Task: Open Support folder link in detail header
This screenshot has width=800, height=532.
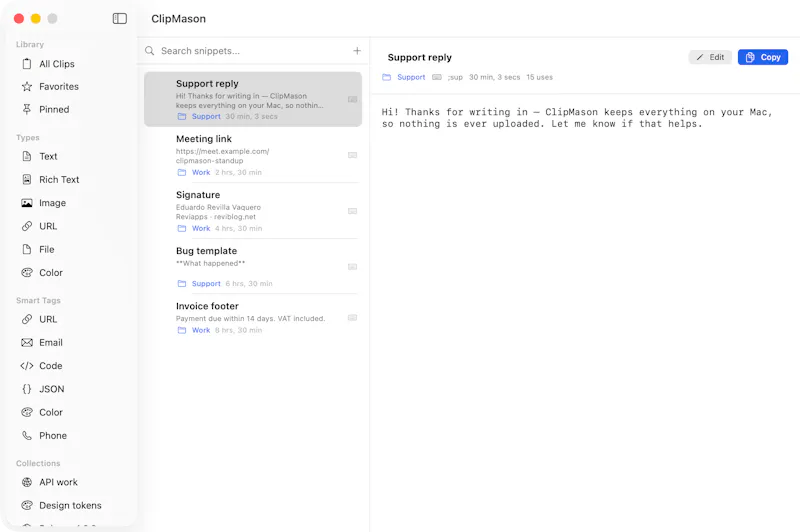Action: click(404, 77)
